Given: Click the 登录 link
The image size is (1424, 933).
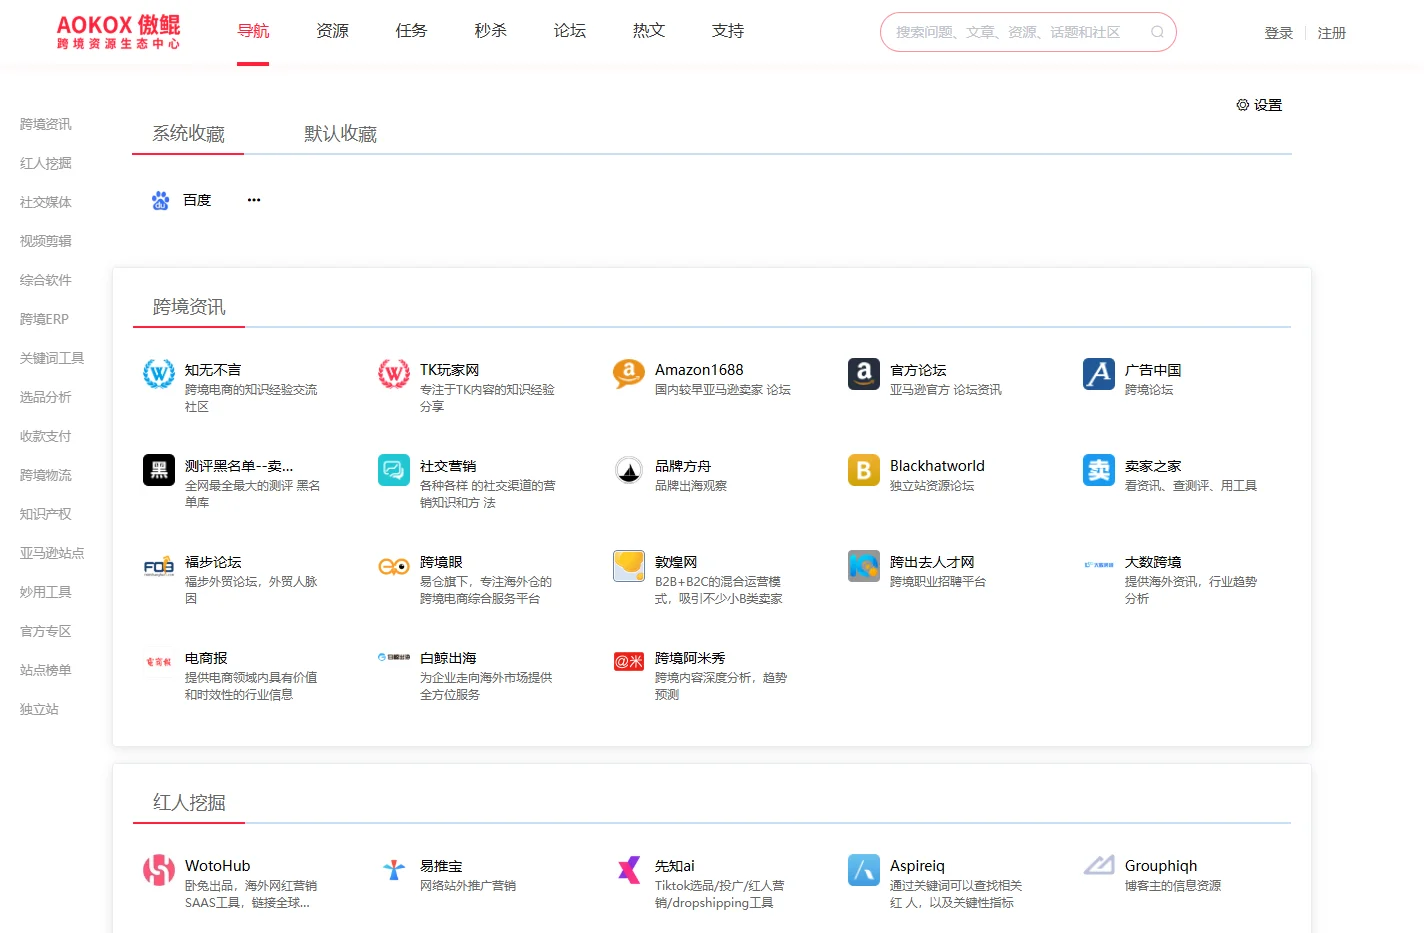Looking at the screenshot, I should (1278, 33).
